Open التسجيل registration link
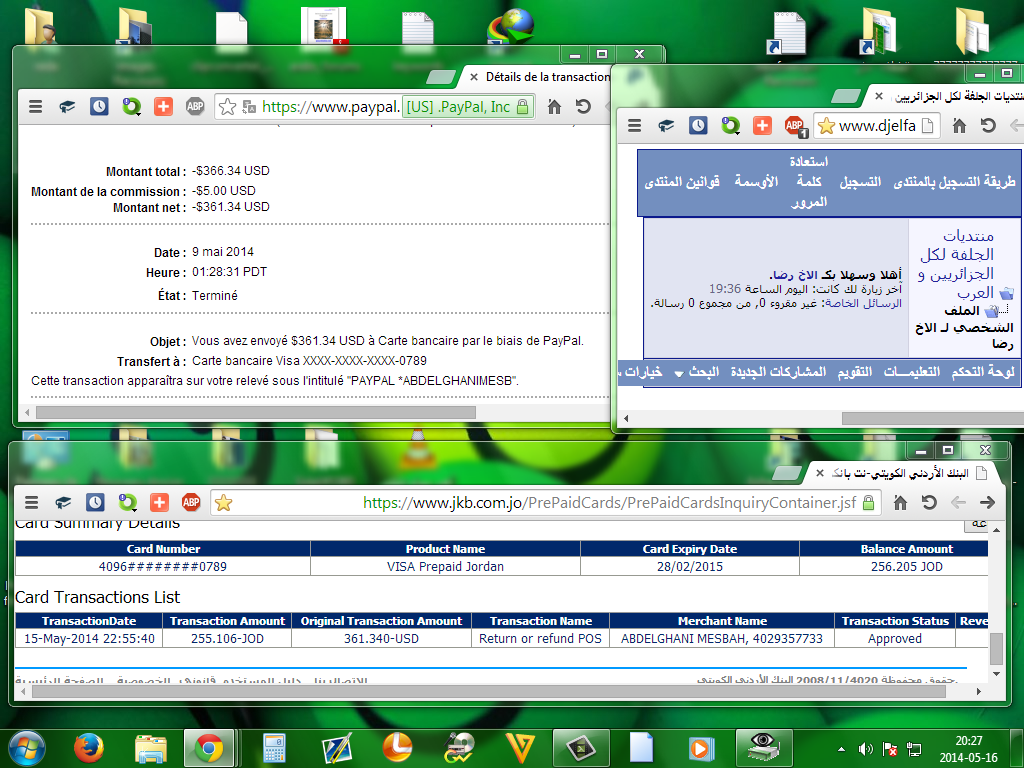1024x768 pixels. pos(860,182)
